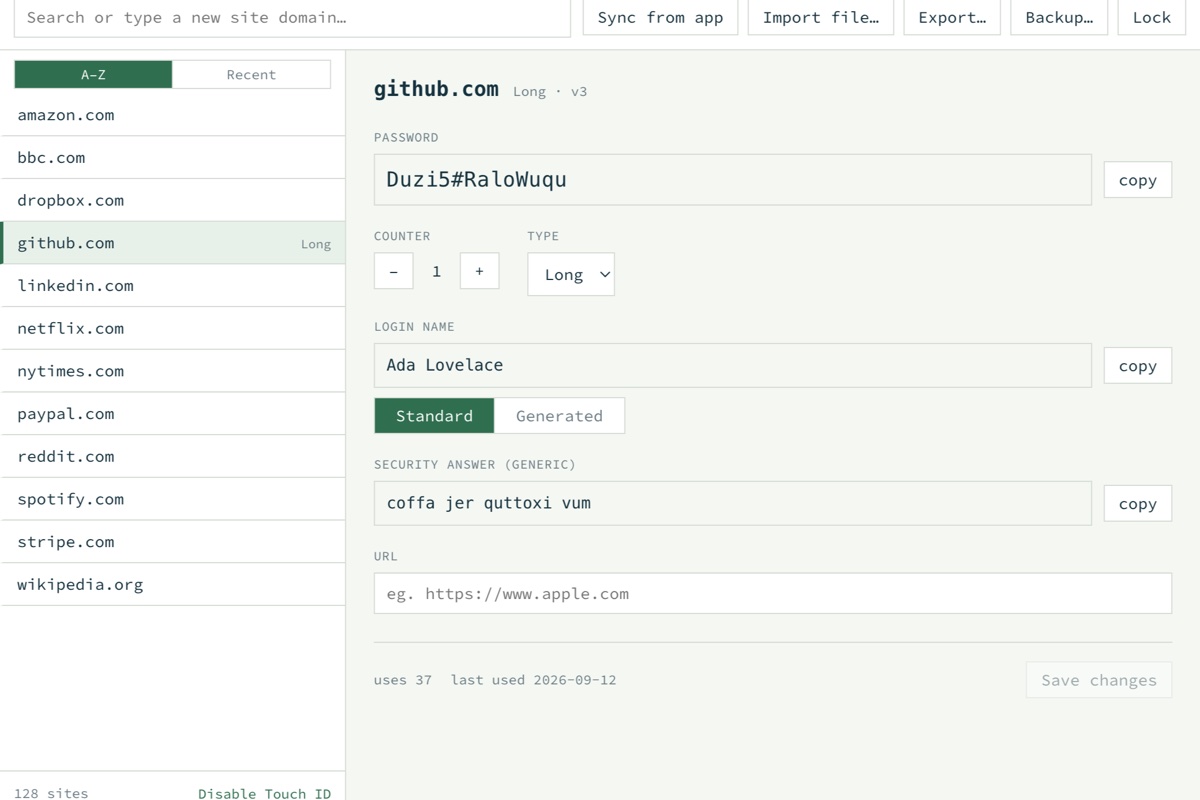This screenshot has height=800, width=1200.
Task: Lock the password vault
Action: point(1152,17)
